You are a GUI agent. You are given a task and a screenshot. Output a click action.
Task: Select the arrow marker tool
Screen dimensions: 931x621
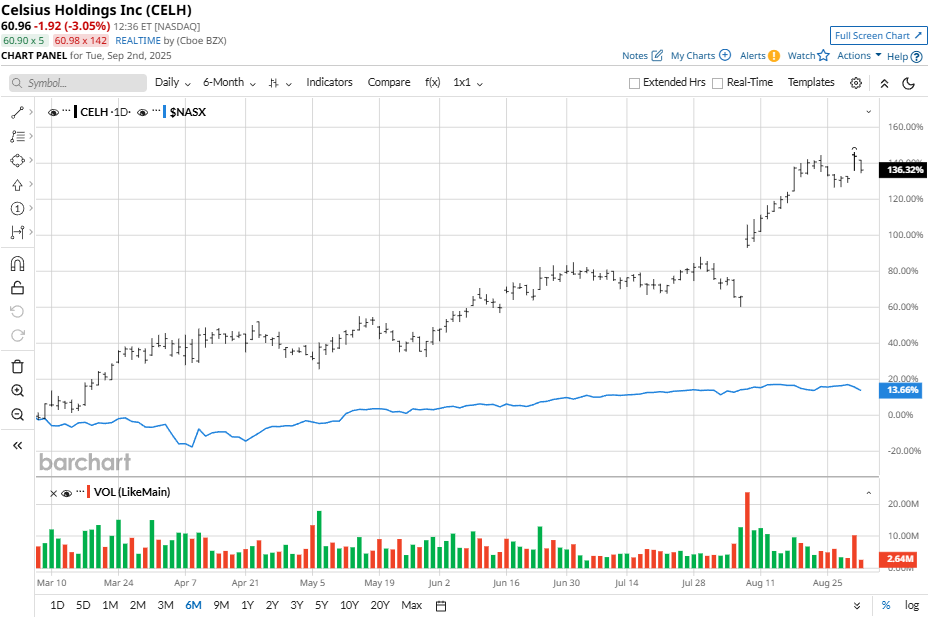17,185
